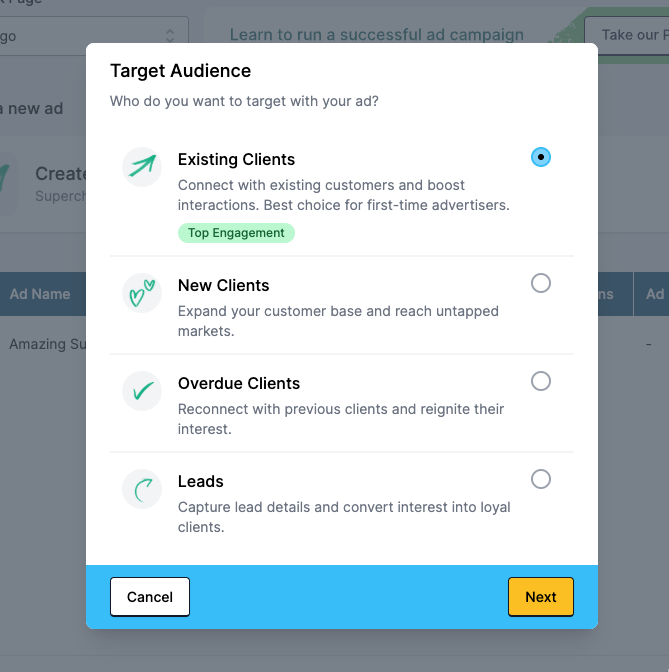Click the Ad Name column header
This screenshot has width=669, height=672.
40,294
